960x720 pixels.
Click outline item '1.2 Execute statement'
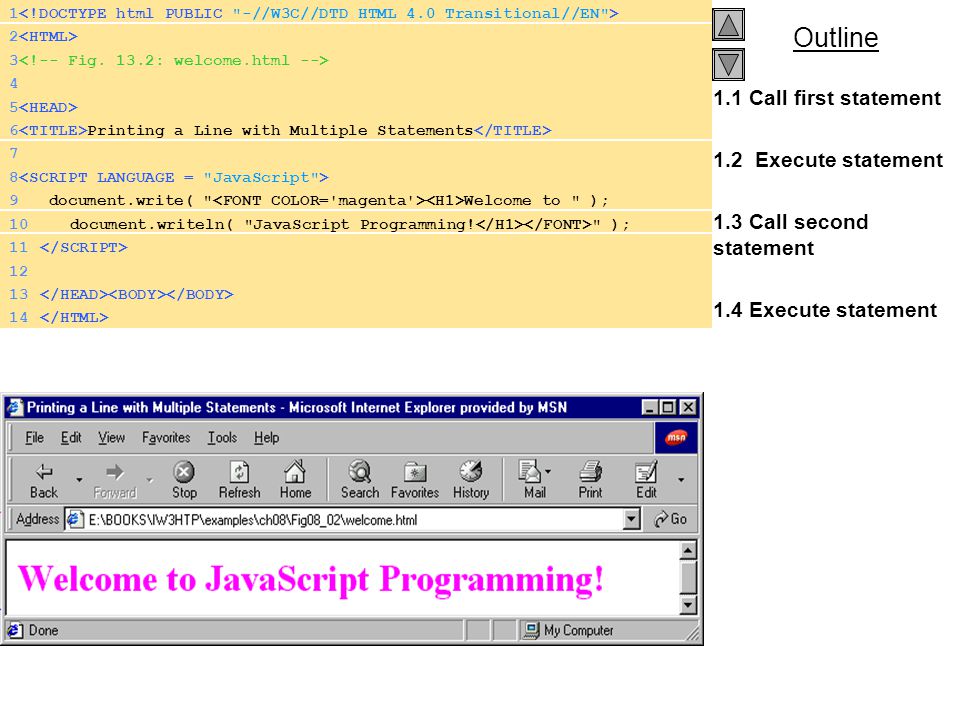[x=828, y=160]
